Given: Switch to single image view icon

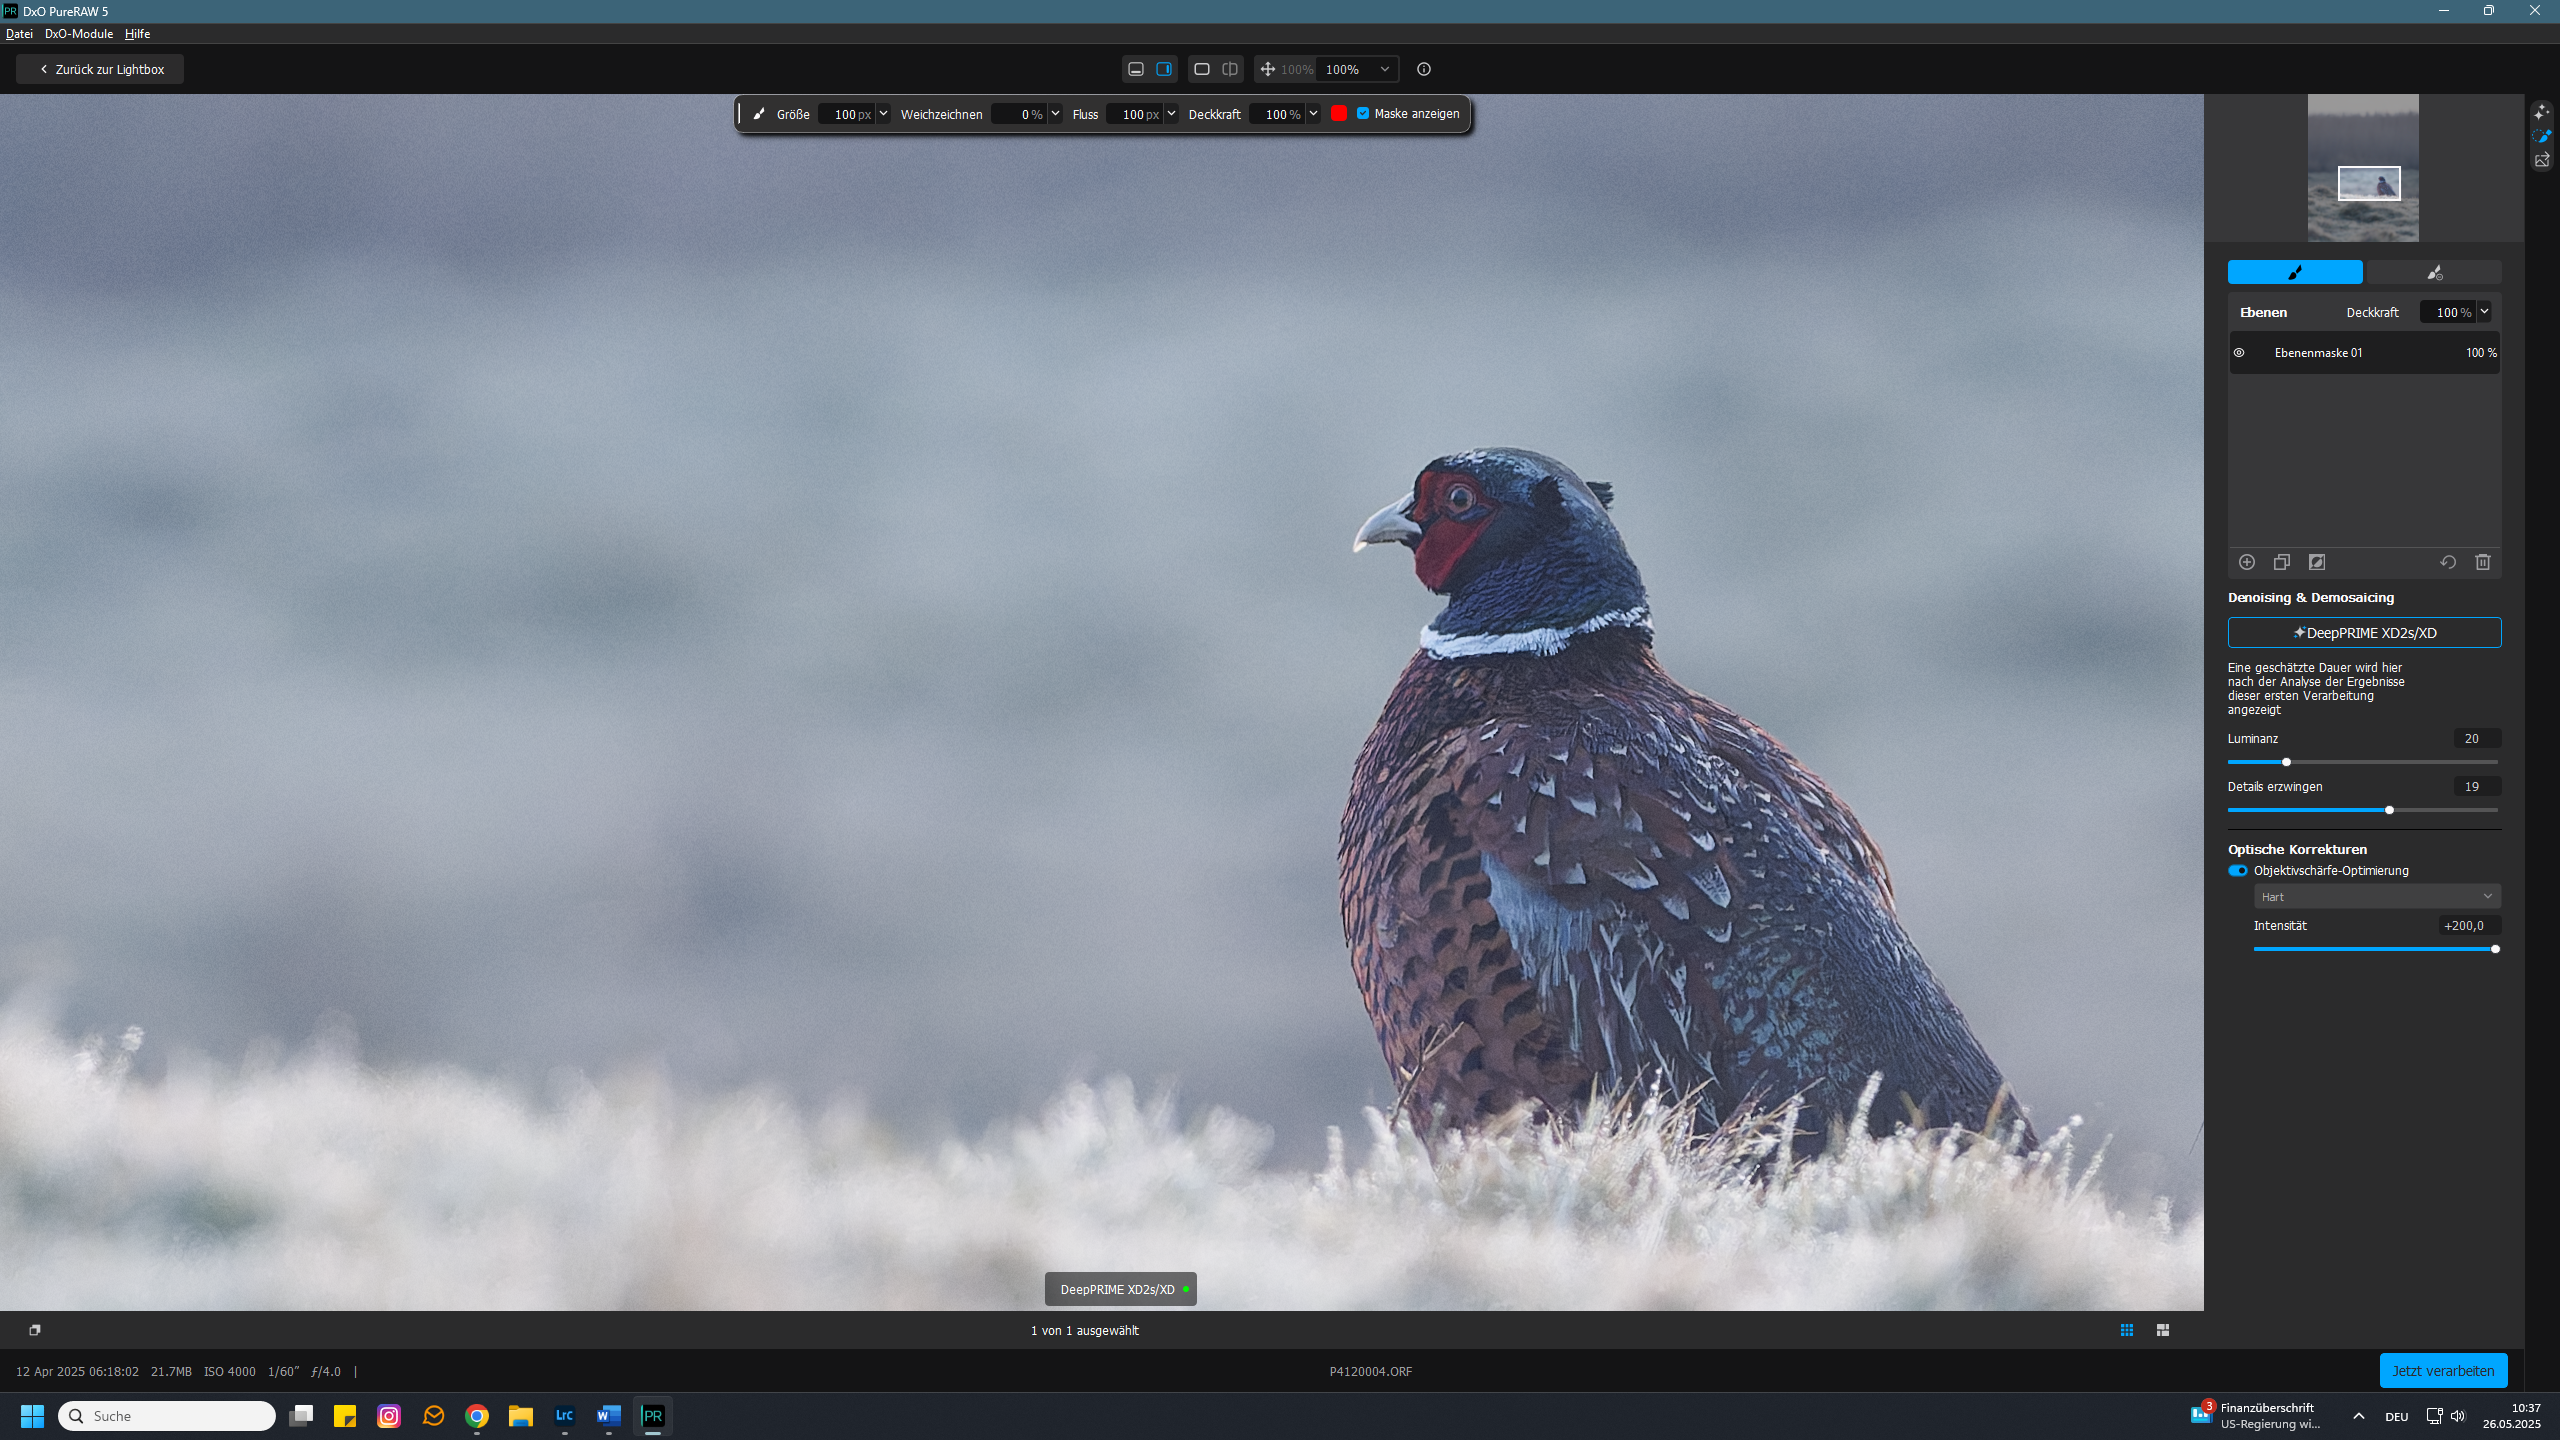Looking at the screenshot, I should (1202, 69).
